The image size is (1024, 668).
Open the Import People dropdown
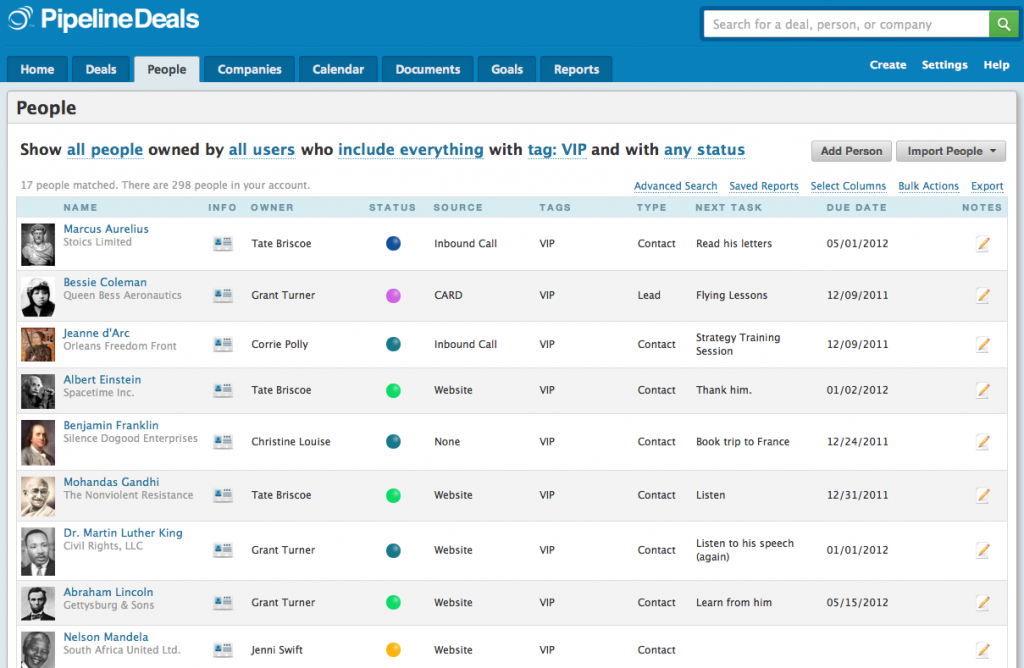coord(949,151)
